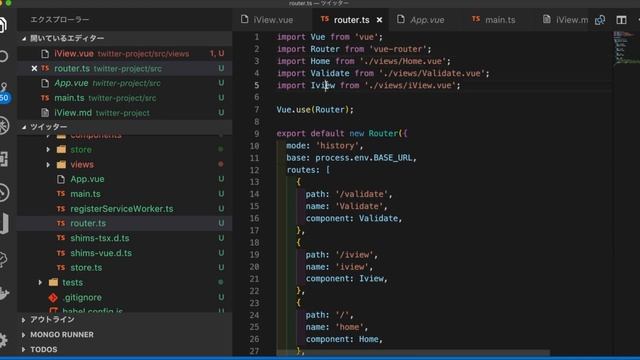Click "path: '/iview'," on line 19

(x=342, y=255)
